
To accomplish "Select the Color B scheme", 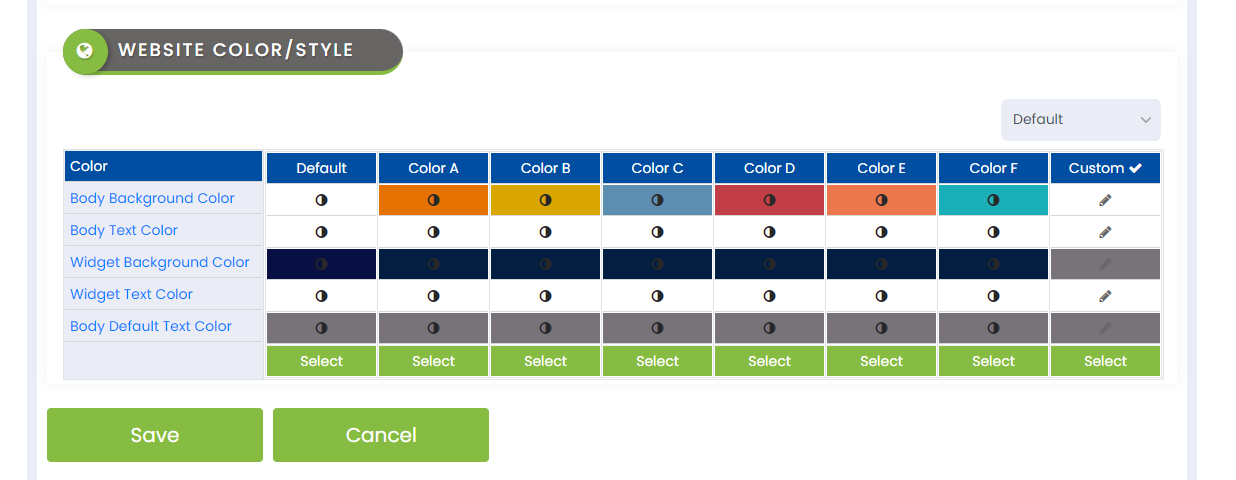I will tap(545, 361).
